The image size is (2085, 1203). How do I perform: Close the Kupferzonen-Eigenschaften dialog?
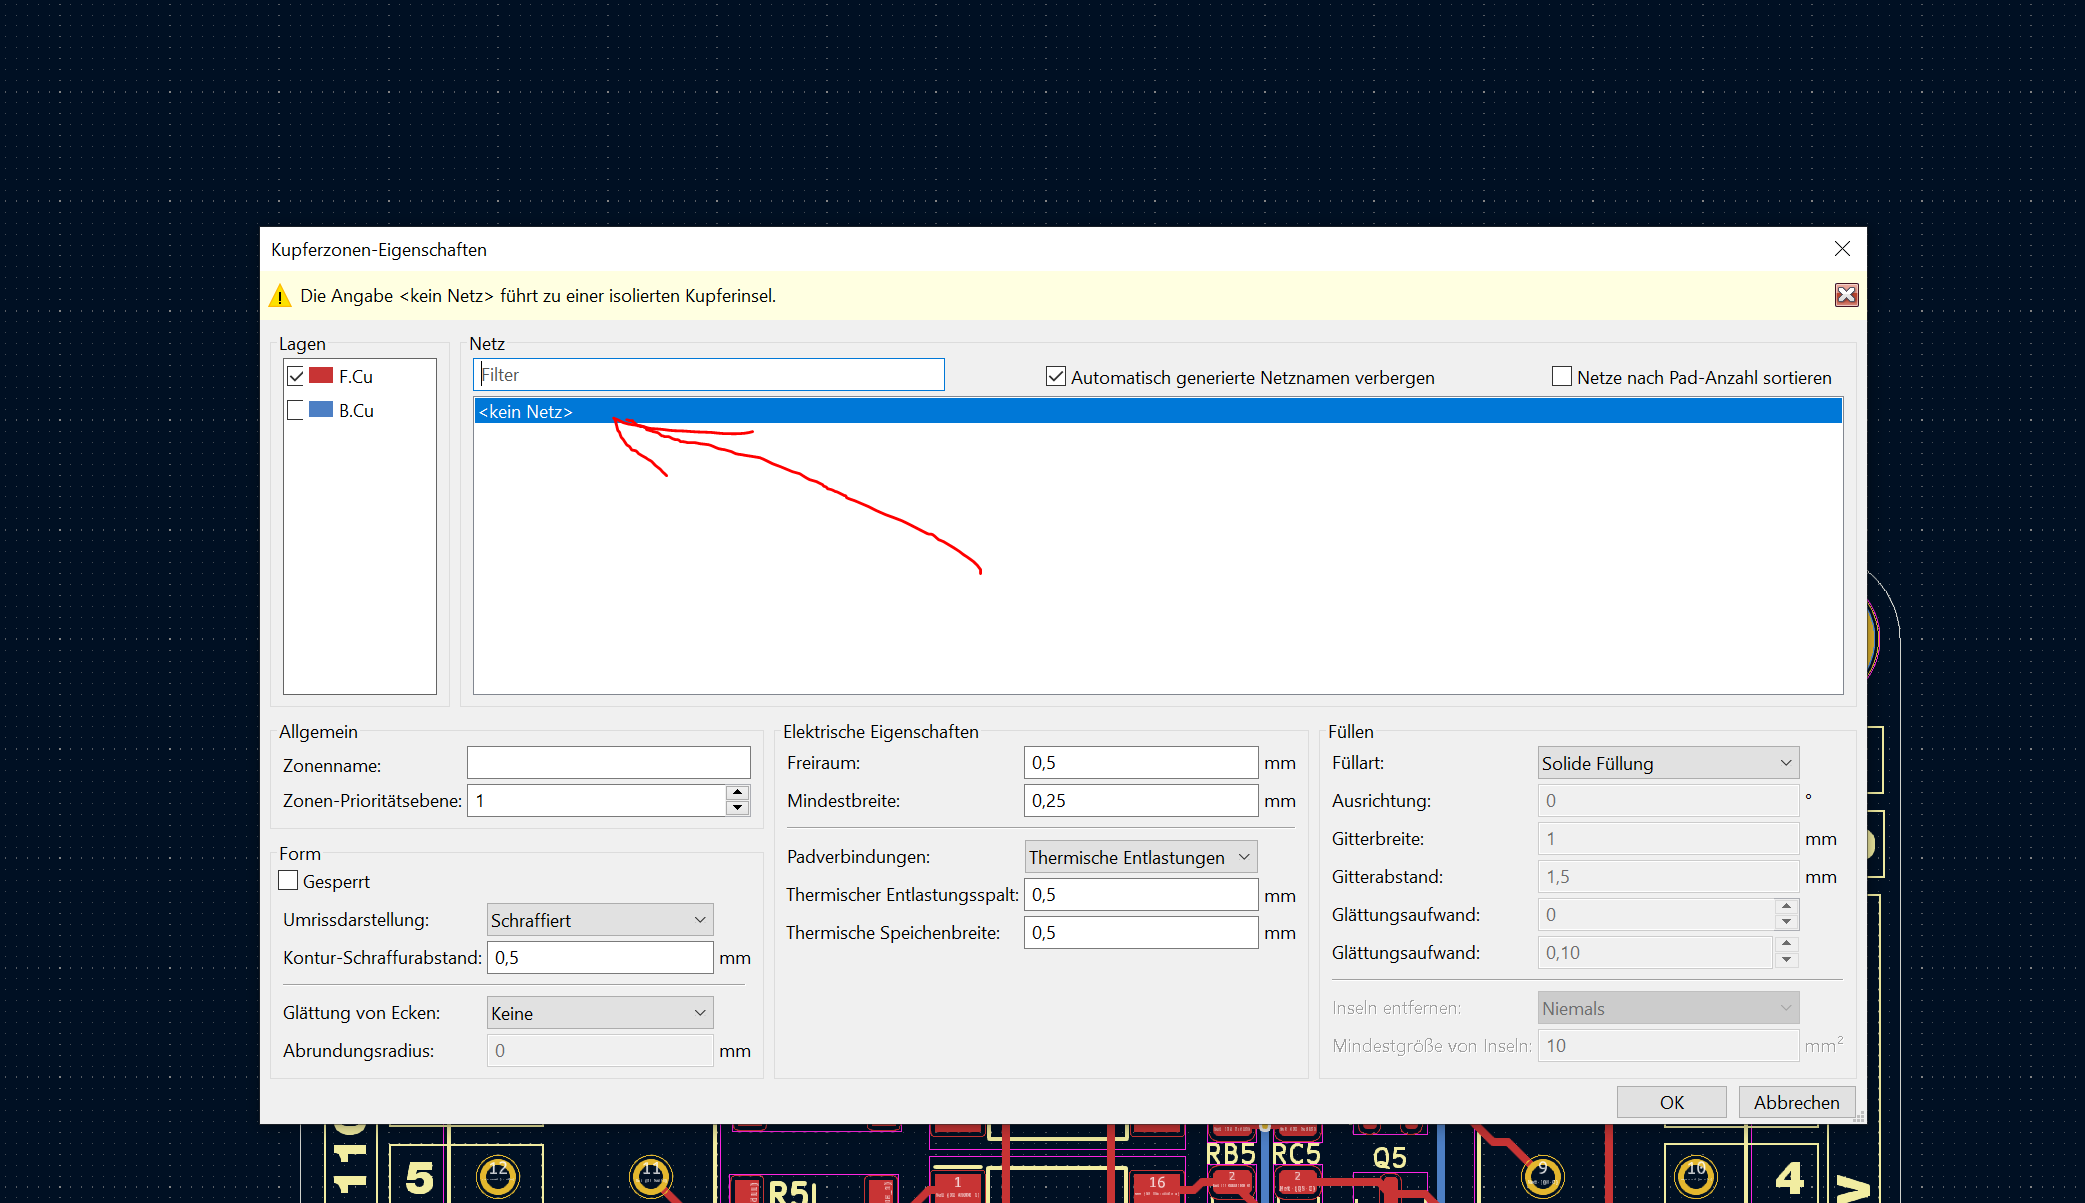pyautogui.click(x=1842, y=249)
